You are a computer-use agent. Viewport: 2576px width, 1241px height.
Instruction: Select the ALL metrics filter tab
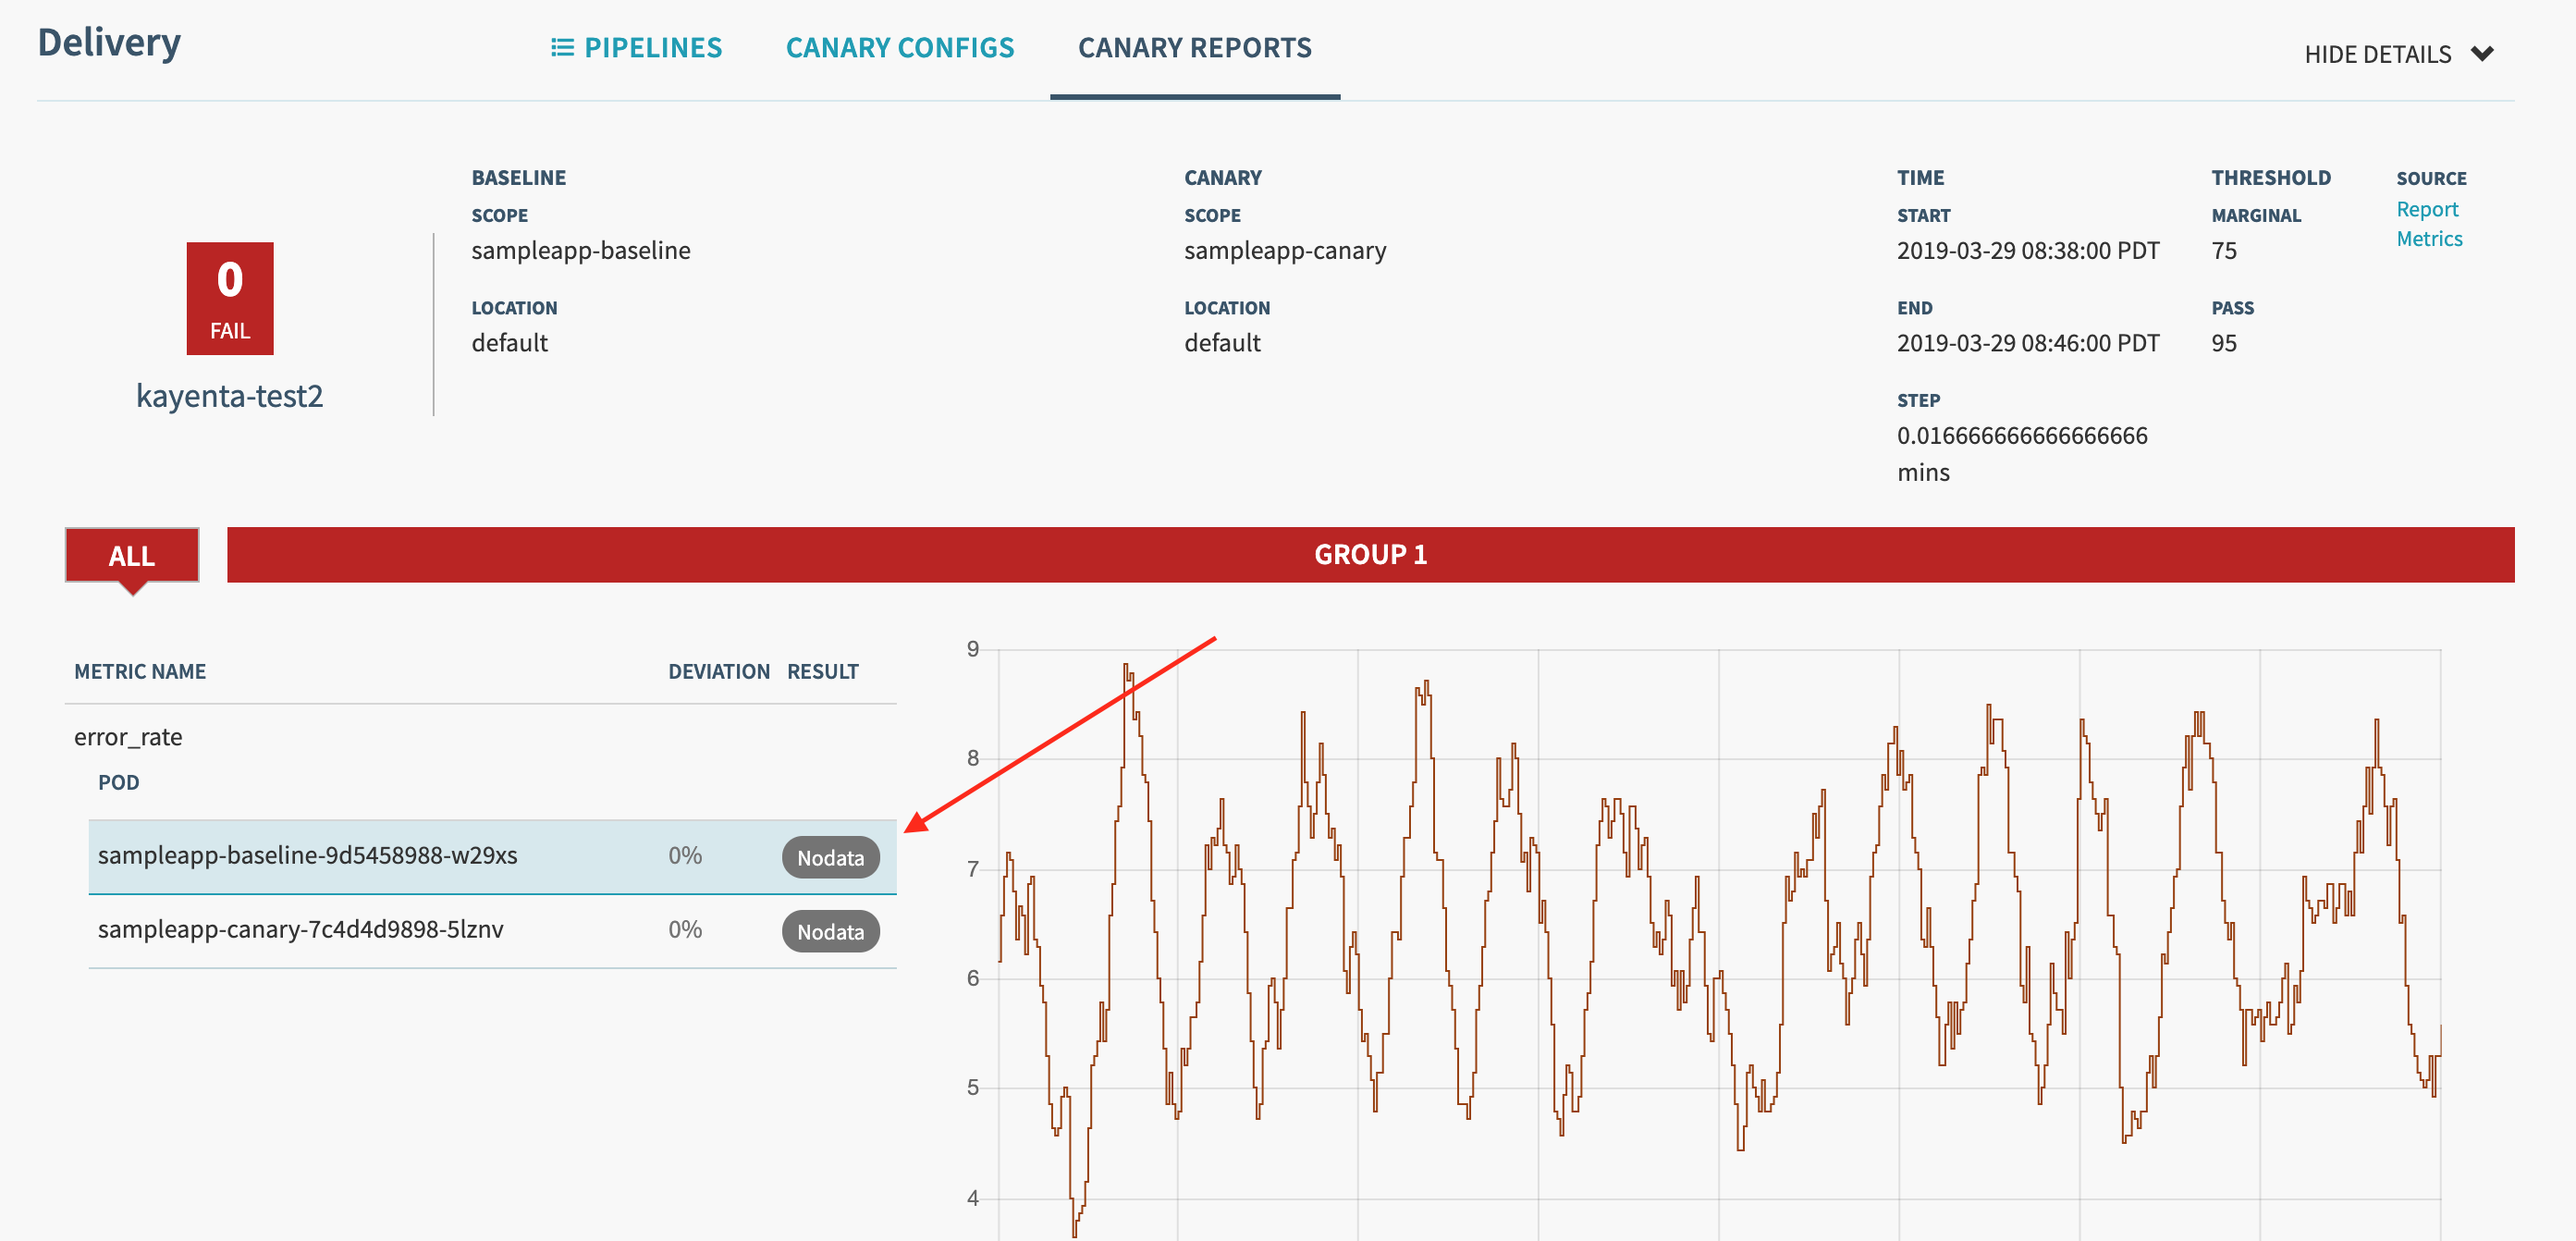[x=132, y=556]
